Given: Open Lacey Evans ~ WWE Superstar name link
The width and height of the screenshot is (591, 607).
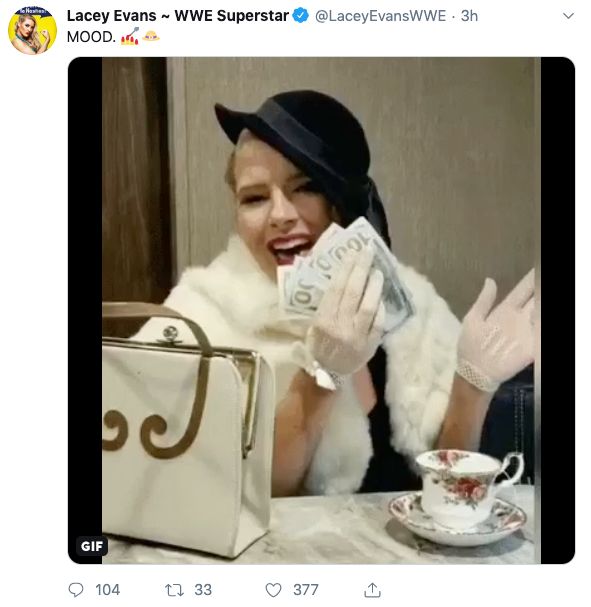Looking at the screenshot, I should [178, 16].
